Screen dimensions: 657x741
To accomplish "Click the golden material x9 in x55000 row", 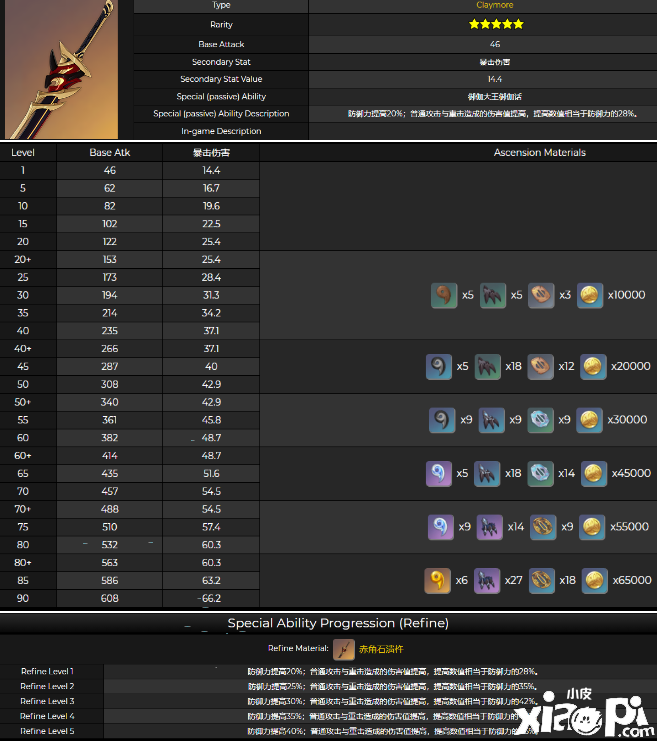I will pos(543,527).
